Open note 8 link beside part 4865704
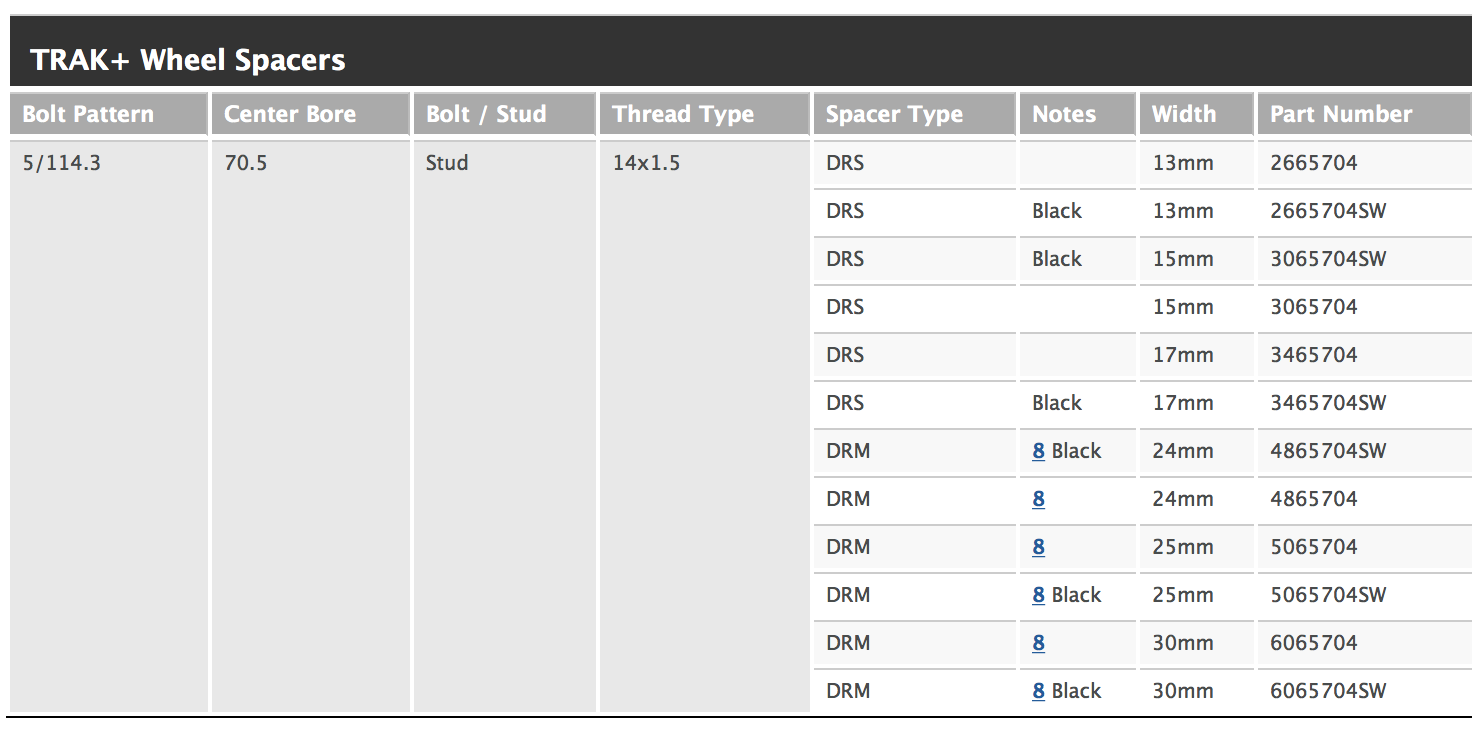Image resolution: width=1472 pixels, height=734 pixels. pos(1038,499)
